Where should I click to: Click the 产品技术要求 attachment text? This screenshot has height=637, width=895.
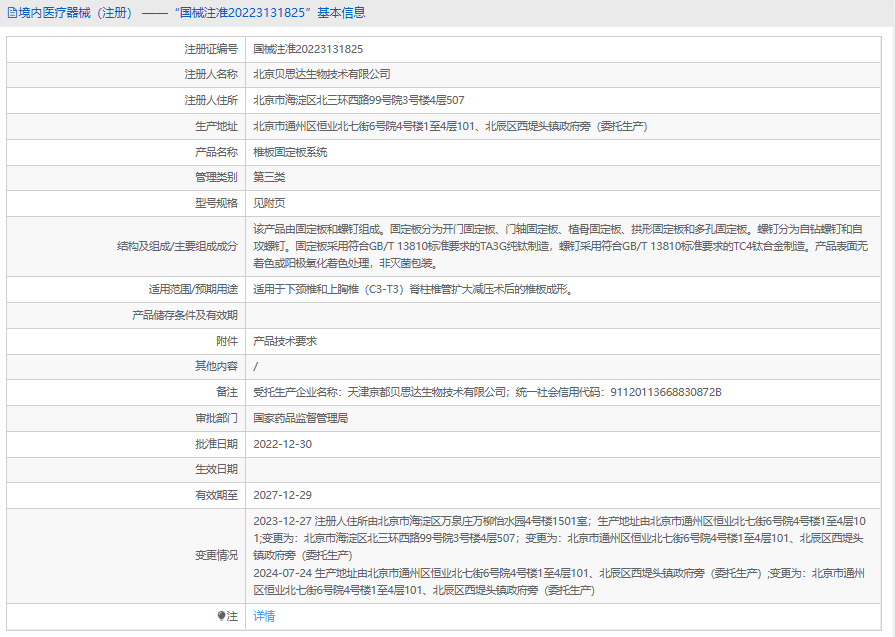tap(285, 341)
